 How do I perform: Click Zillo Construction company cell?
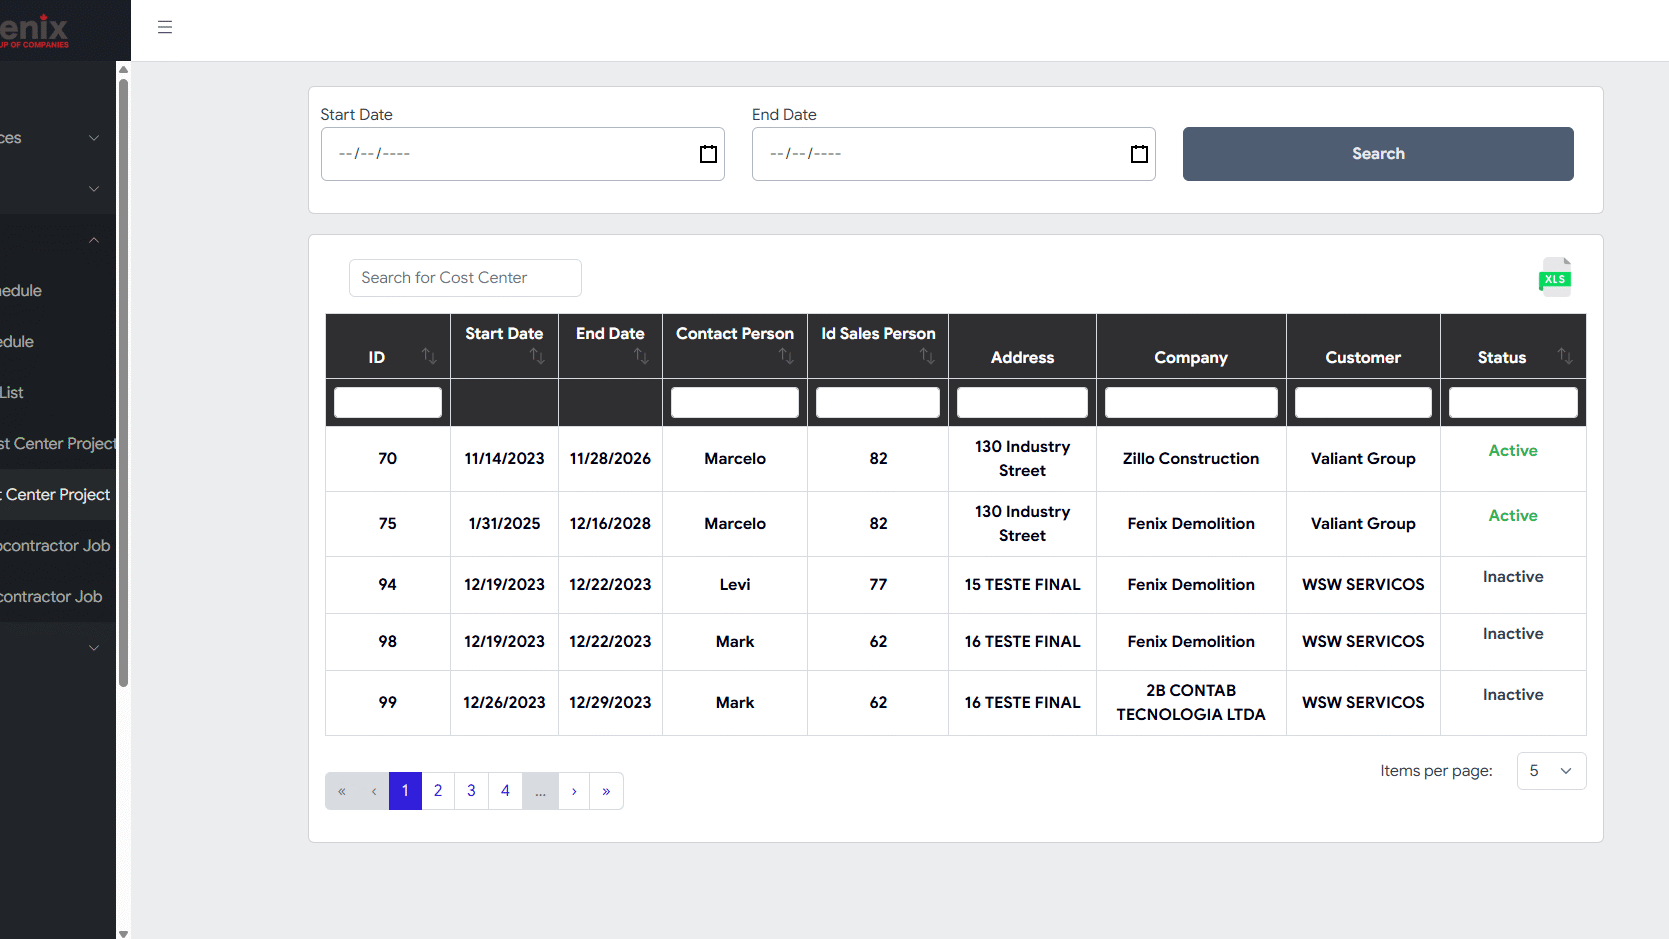pyautogui.click(x=1191, y=459)
